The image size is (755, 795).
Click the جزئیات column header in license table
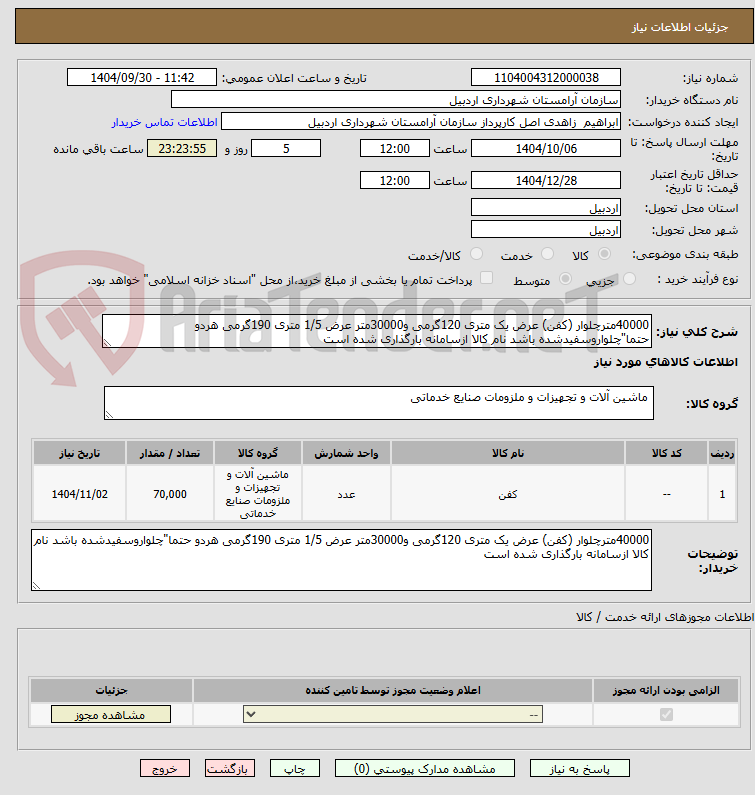click(112, 690)
